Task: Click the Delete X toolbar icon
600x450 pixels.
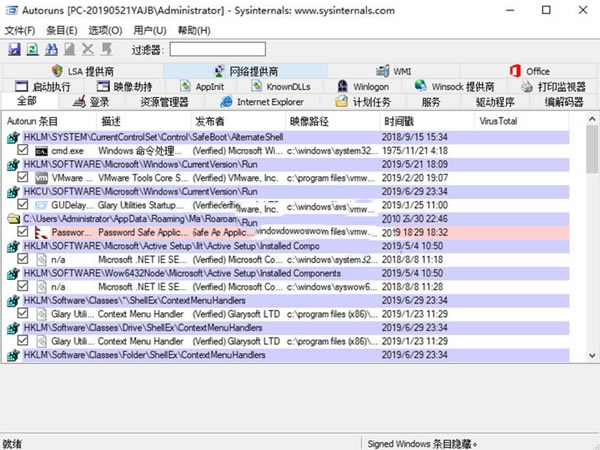Action: pyautogui.click(x=88, y=49)
